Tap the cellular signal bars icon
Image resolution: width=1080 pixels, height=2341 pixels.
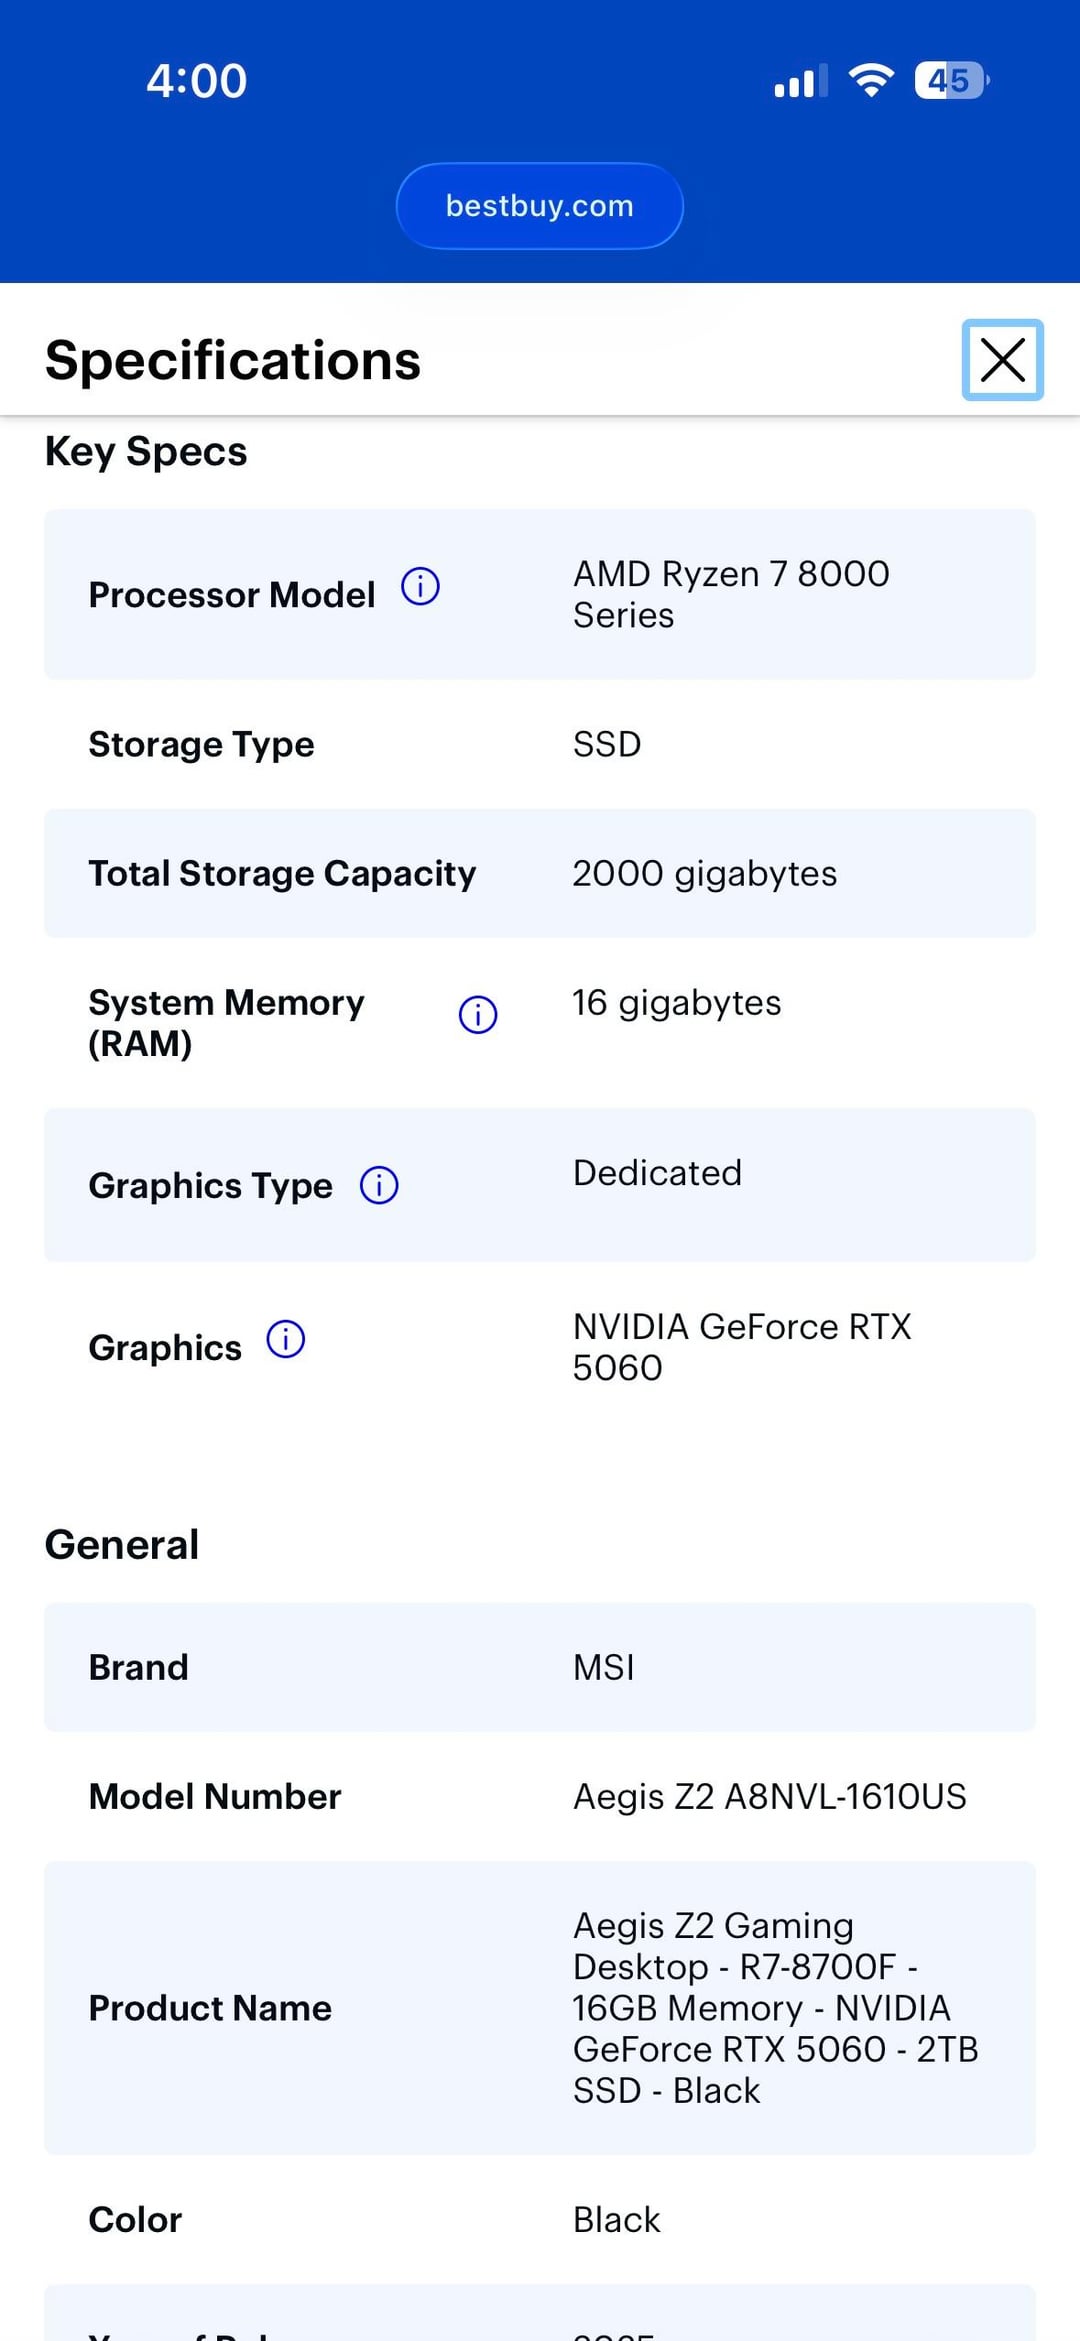point(800,81)
